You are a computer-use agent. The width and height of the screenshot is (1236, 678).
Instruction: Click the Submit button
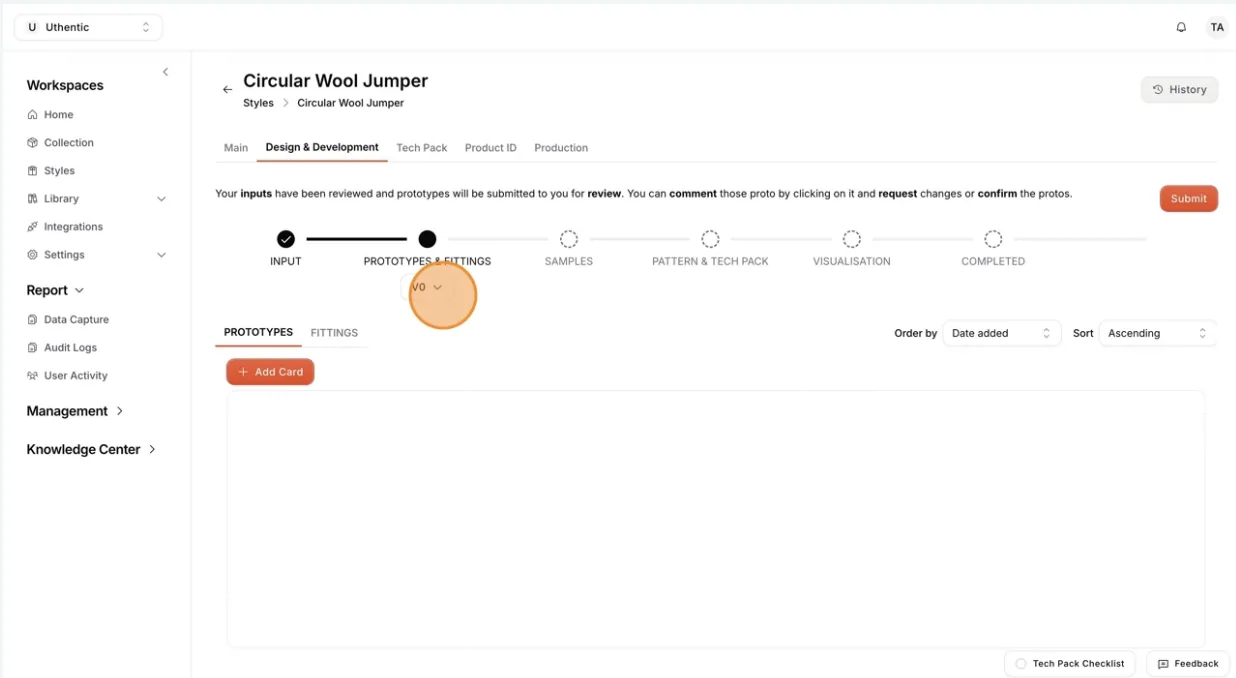(1189, 198)
